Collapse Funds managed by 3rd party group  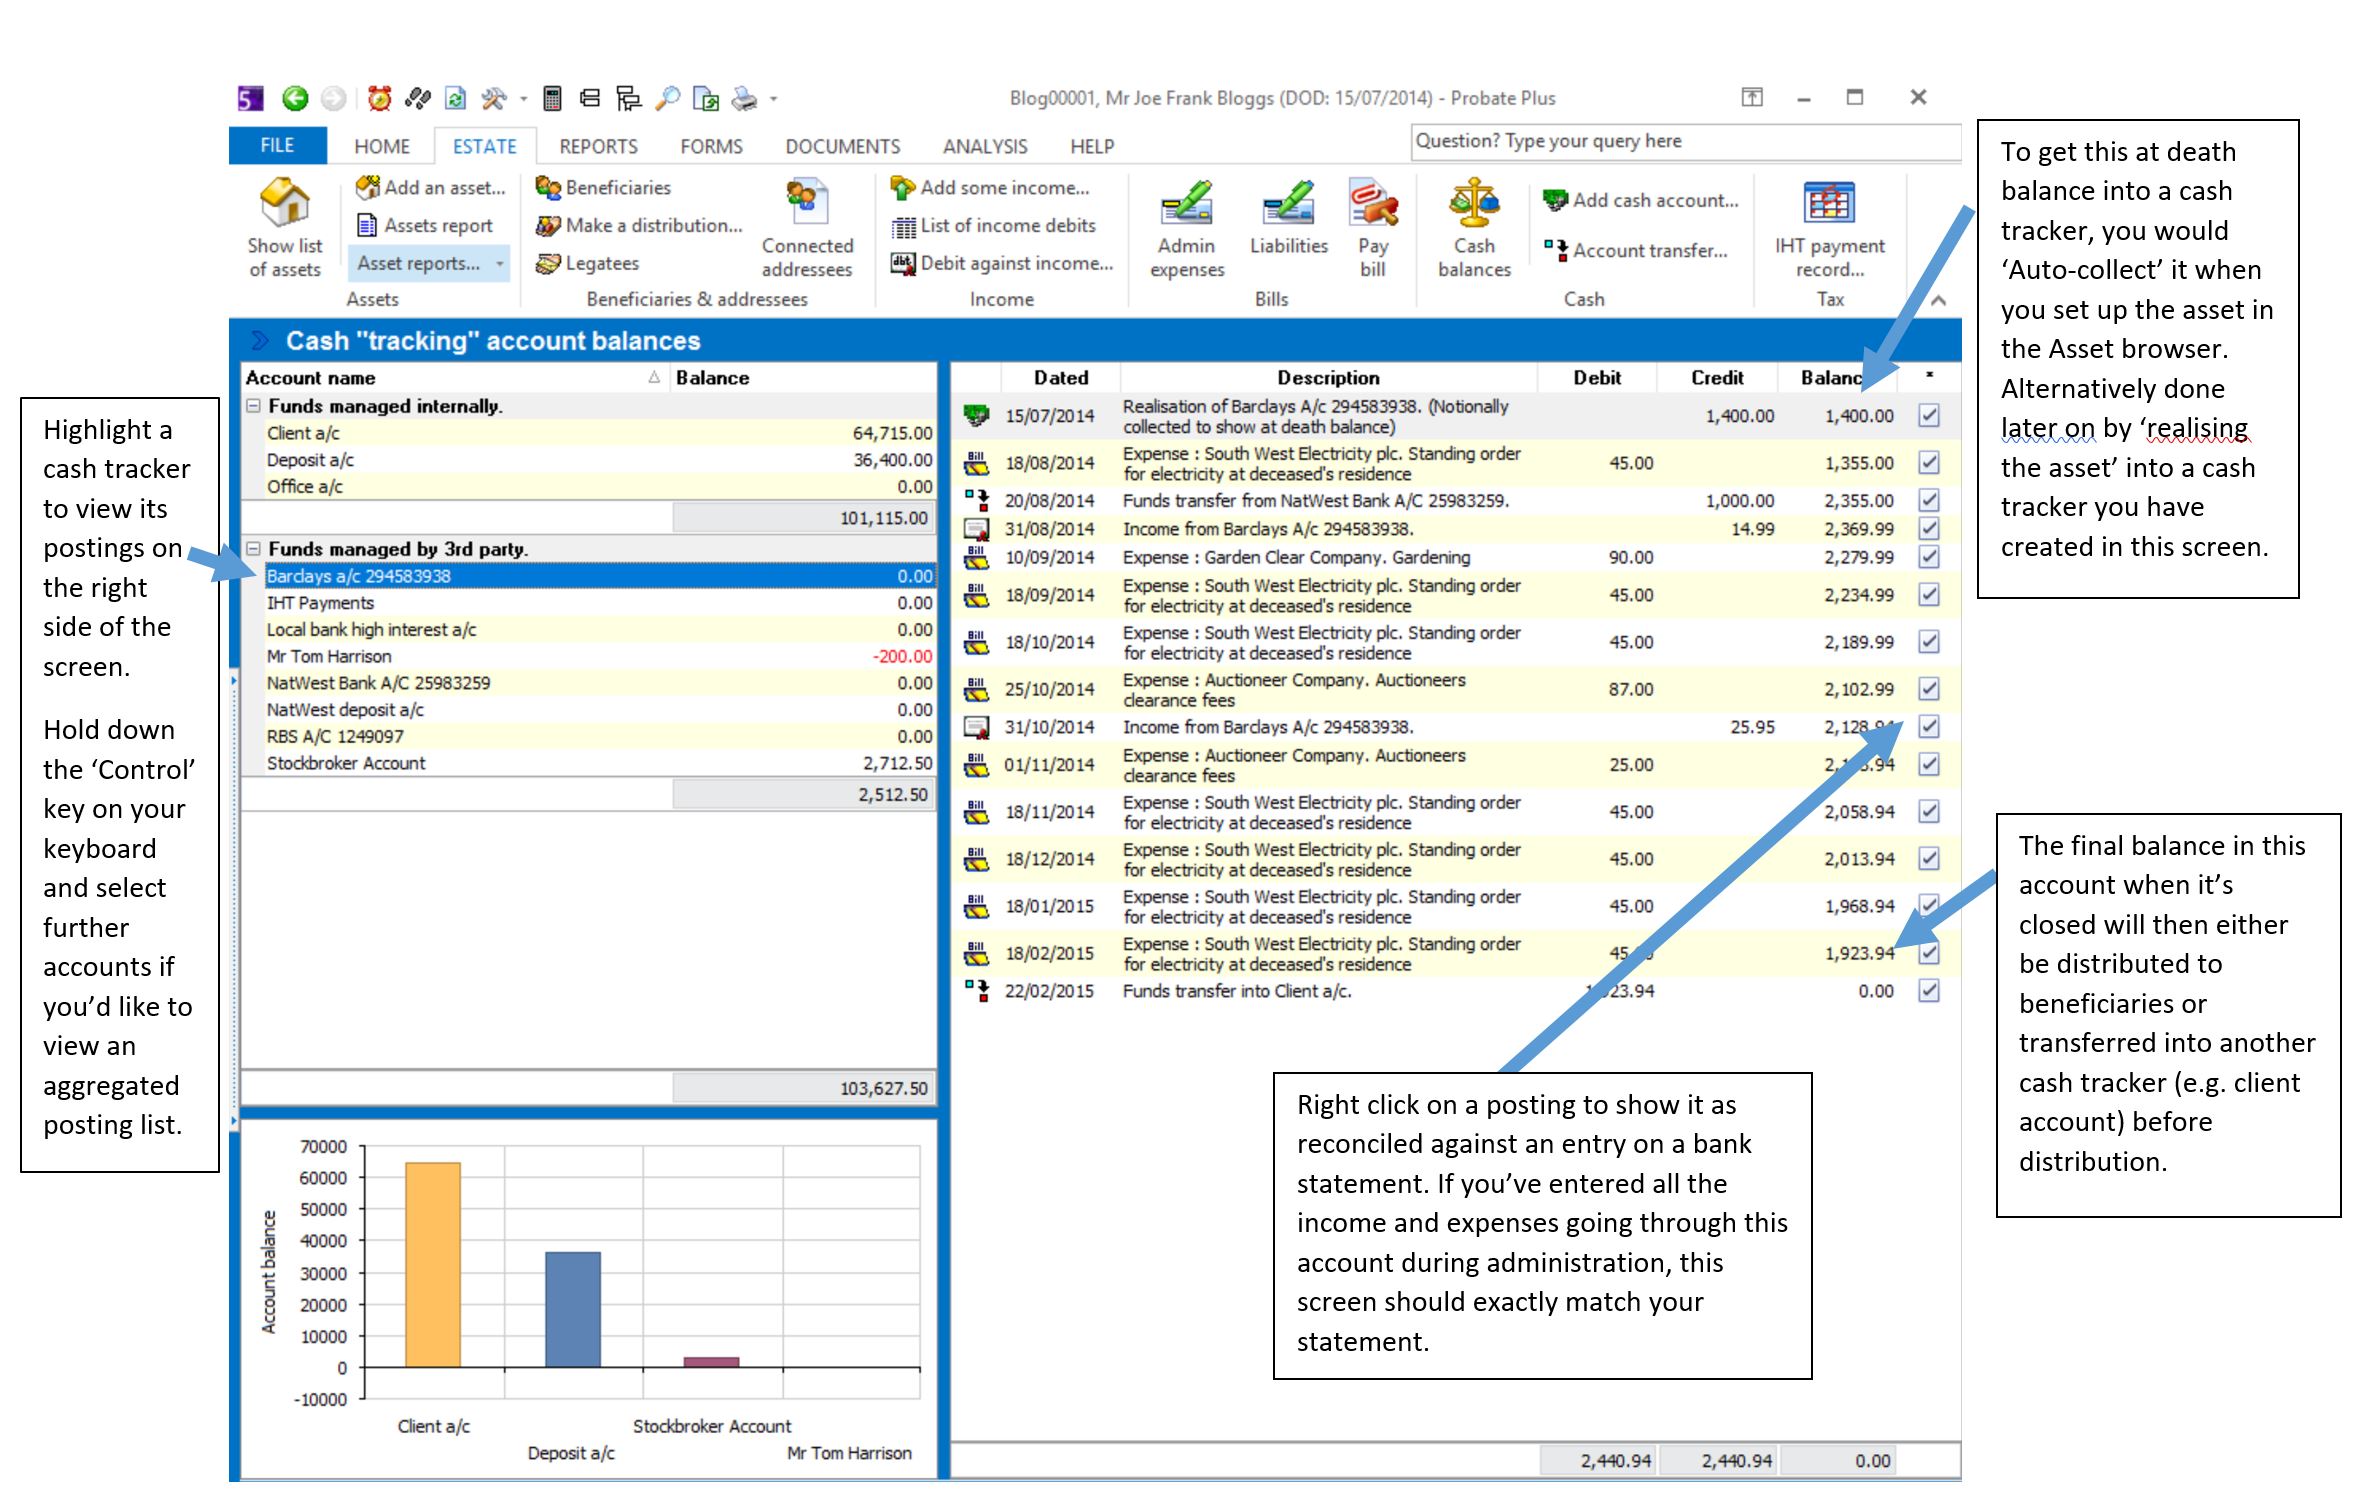coord(254,549)
